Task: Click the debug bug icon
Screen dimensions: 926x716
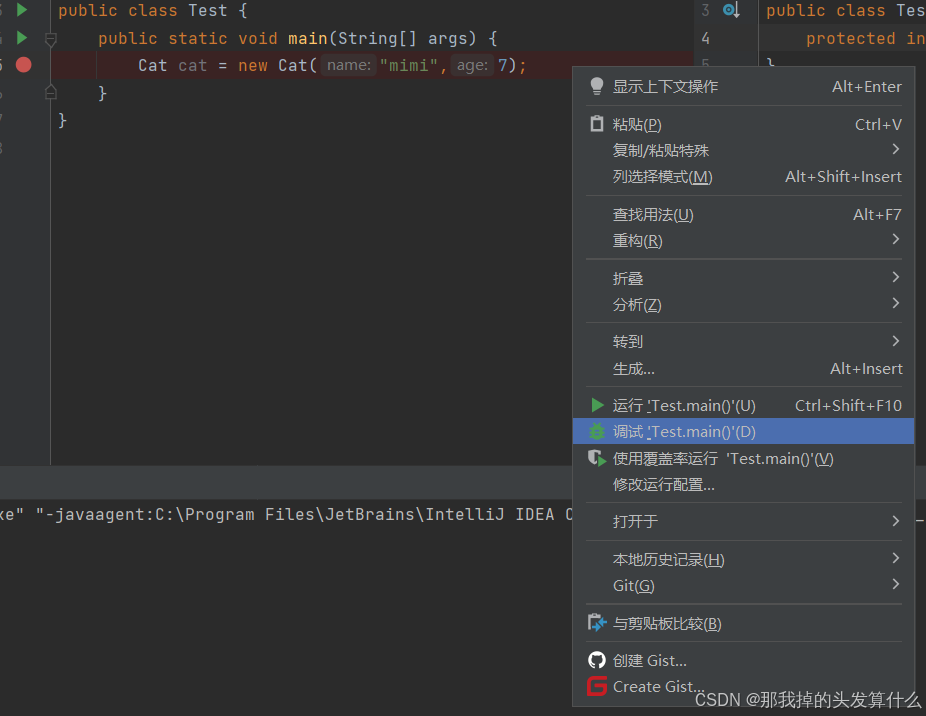Action: click(597, 432)
